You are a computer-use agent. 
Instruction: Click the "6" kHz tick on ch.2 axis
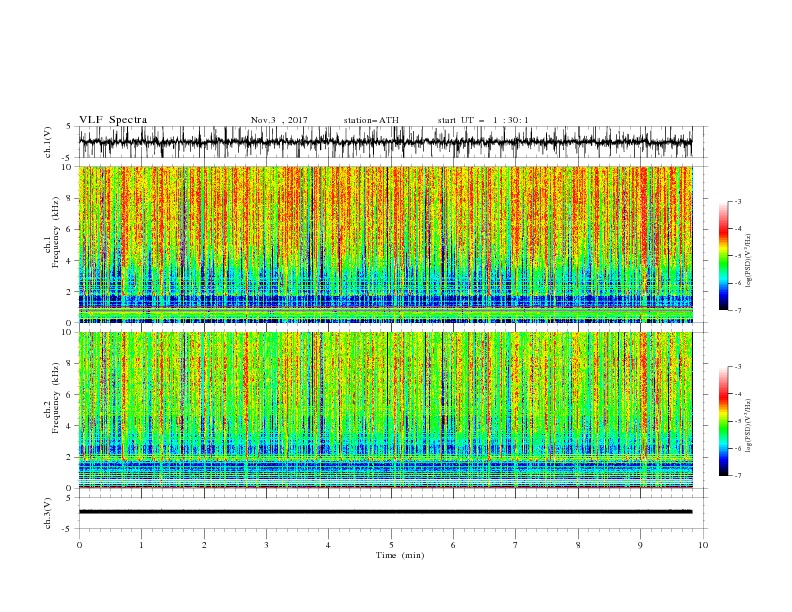click(69, 395)
